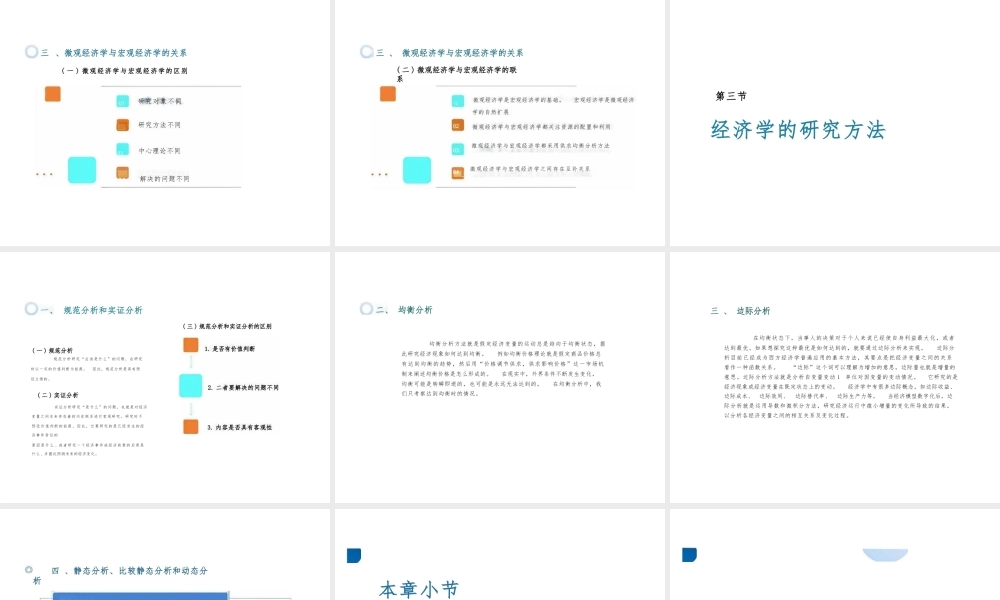Click the orange 02 icon beside 都关注资源的配置和利用

click(x=457, y=126)
